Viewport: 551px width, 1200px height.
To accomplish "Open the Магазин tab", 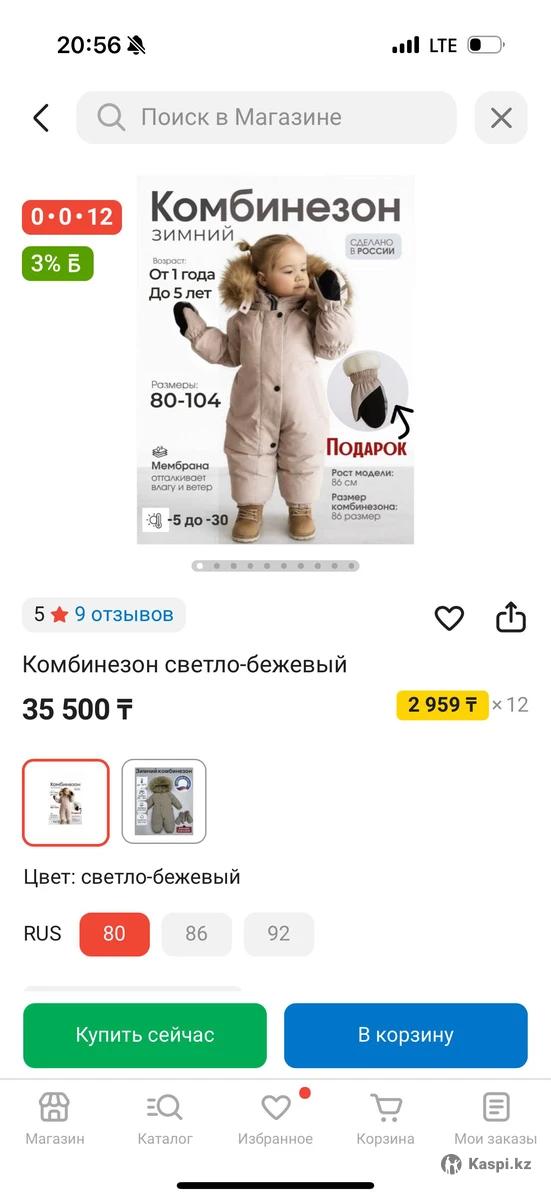I will 55,1119.
